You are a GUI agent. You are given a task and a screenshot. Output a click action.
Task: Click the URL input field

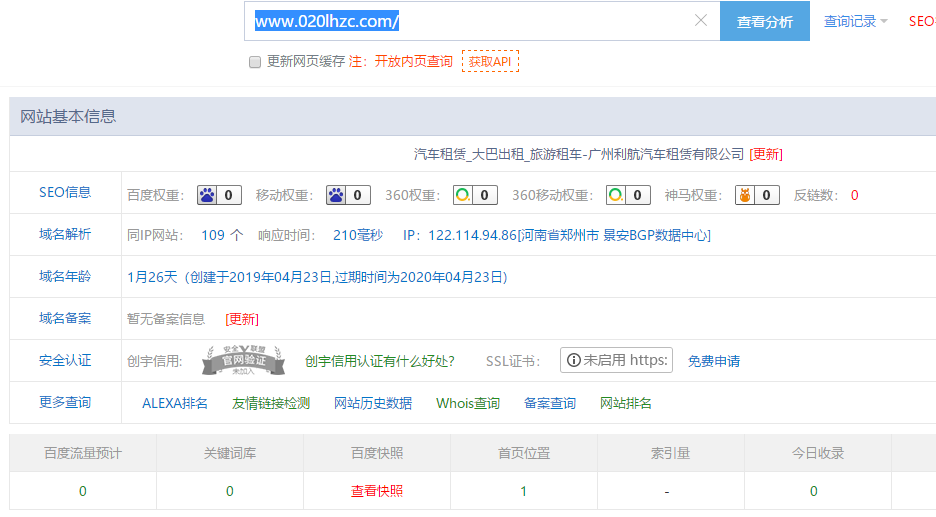pyautogui.click(x=470, y=21)
